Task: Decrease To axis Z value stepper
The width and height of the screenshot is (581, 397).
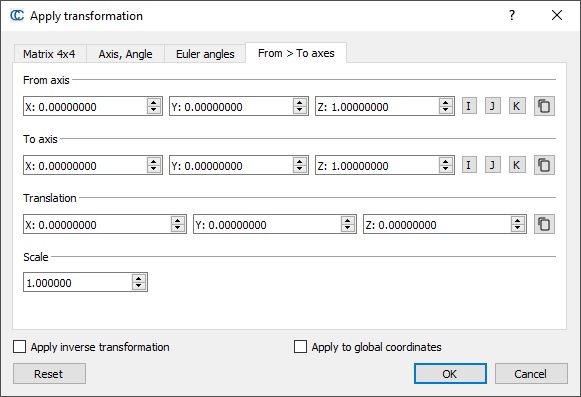Action: (445, 169)
